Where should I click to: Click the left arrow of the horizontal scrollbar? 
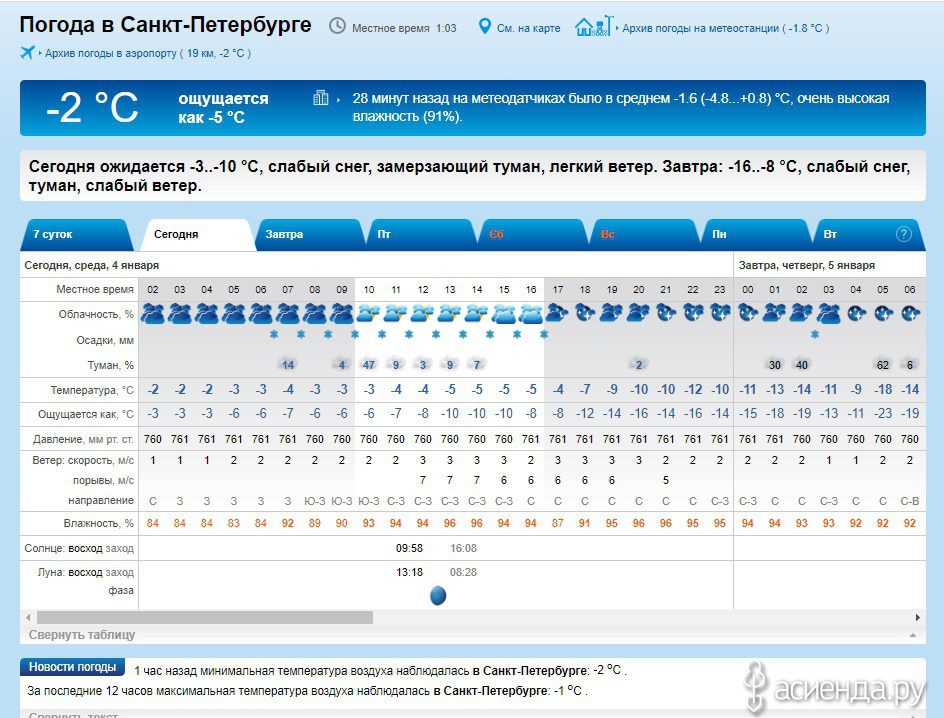coord(28,617)
